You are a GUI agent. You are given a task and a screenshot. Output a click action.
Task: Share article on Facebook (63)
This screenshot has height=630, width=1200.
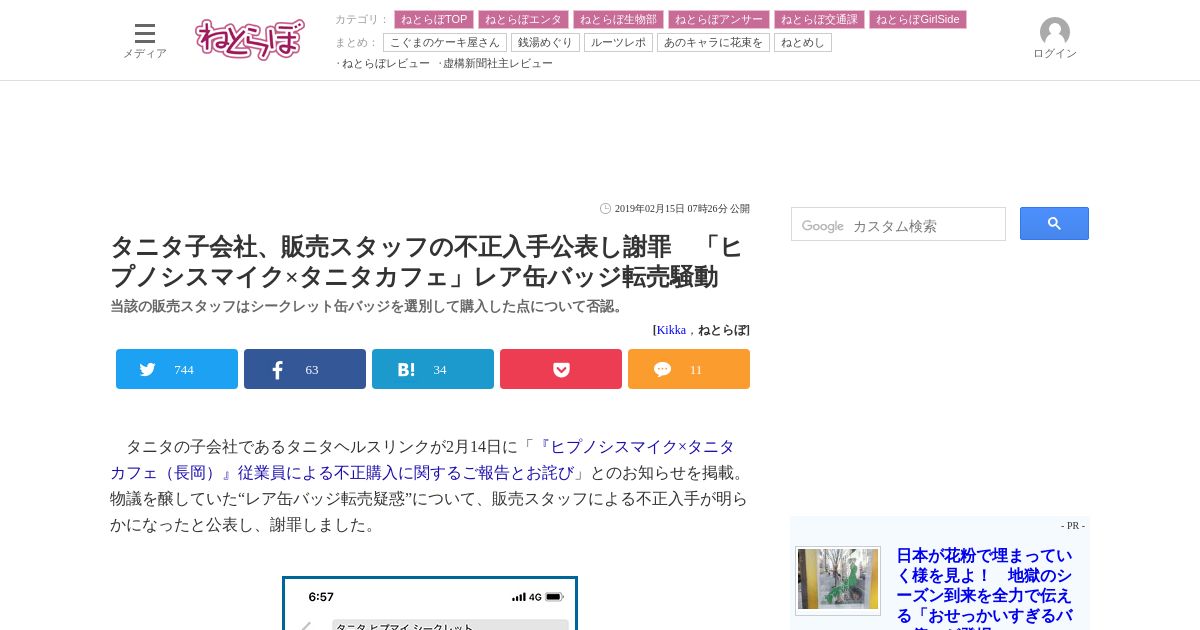point(305,369)
